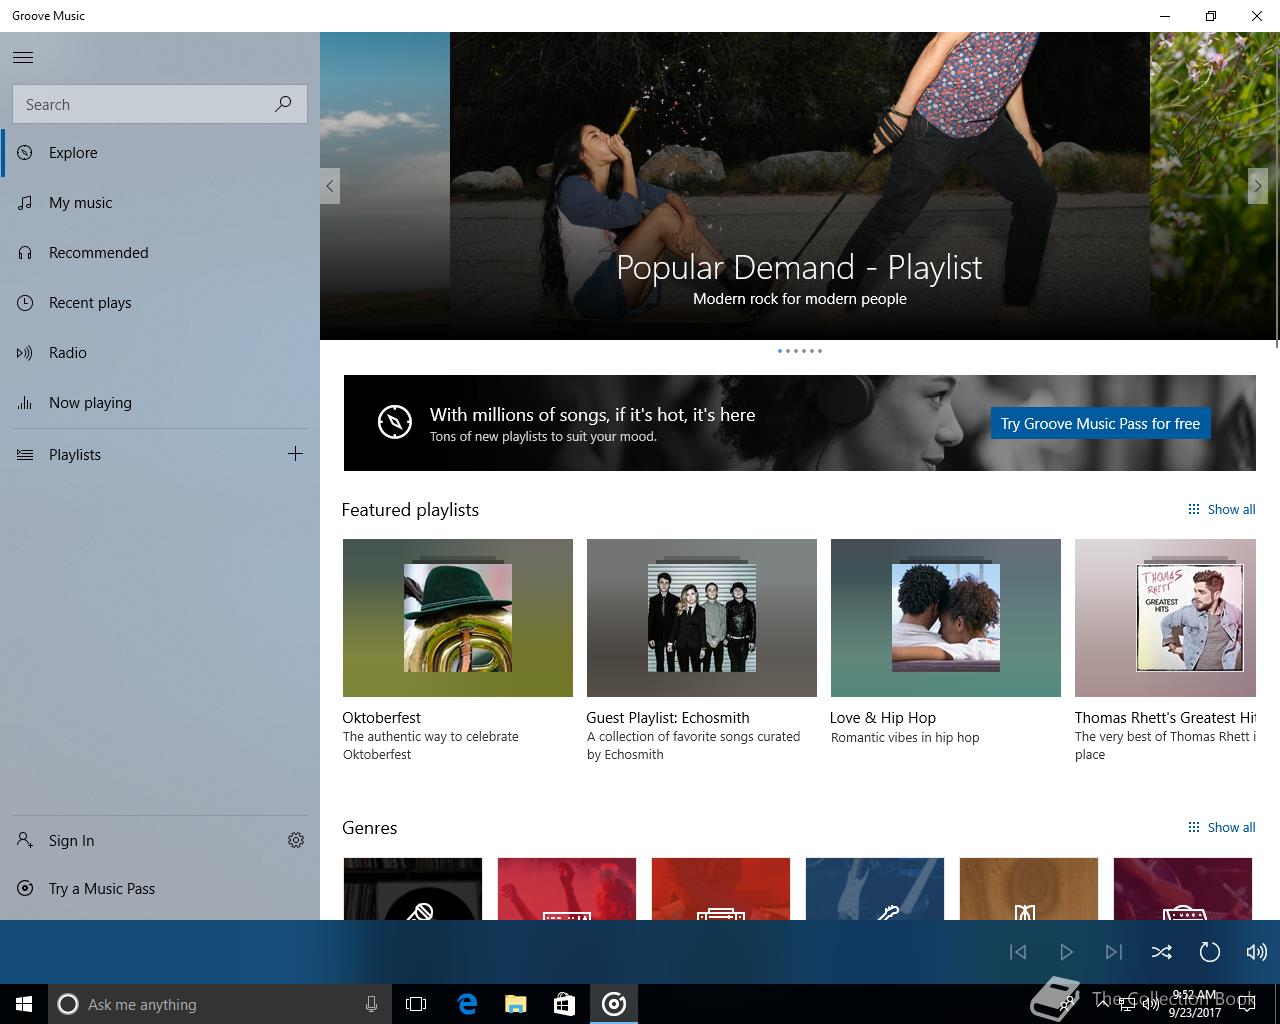The height and width of the screenshot is (1024, 1280).
Task: Toggle repeat mode
Action: [1209, 952]
